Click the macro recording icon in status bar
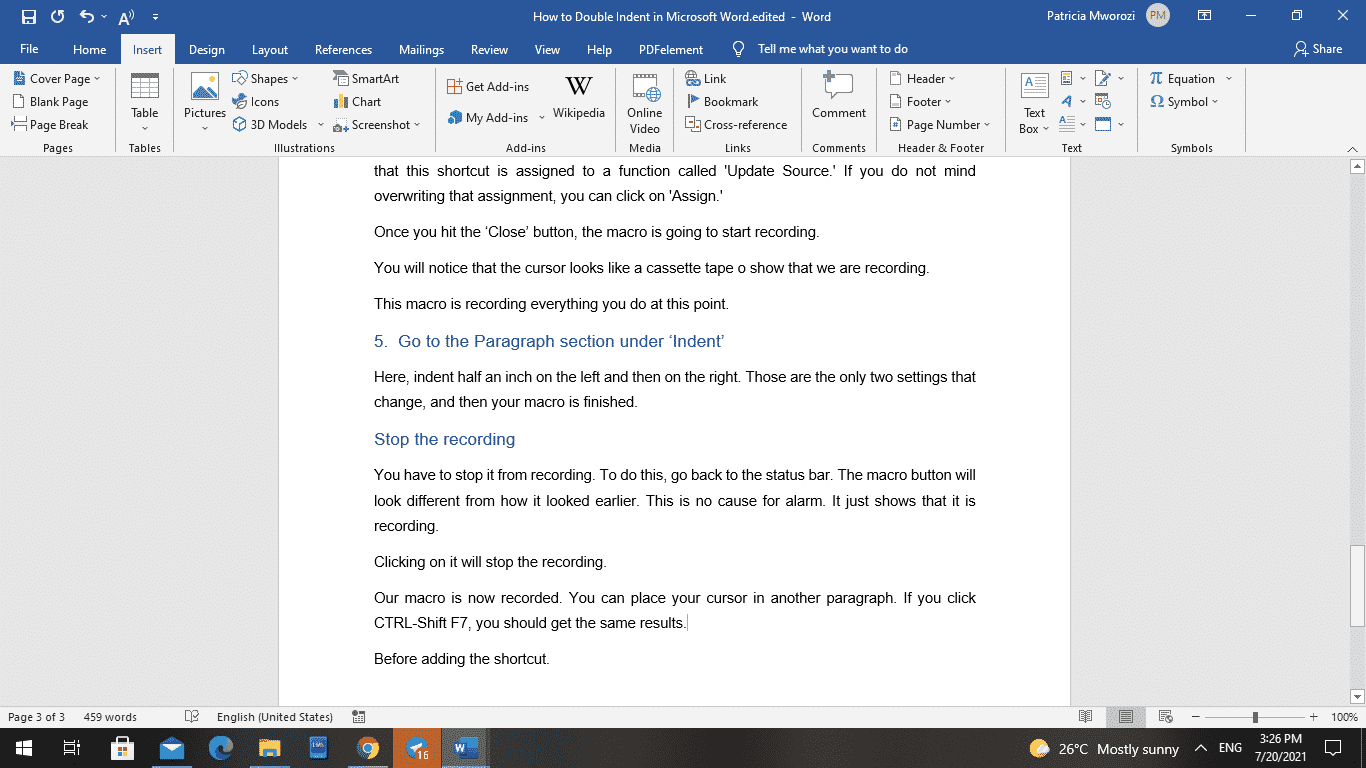This screenshot has width=1366, height=768. pos(359,717)
